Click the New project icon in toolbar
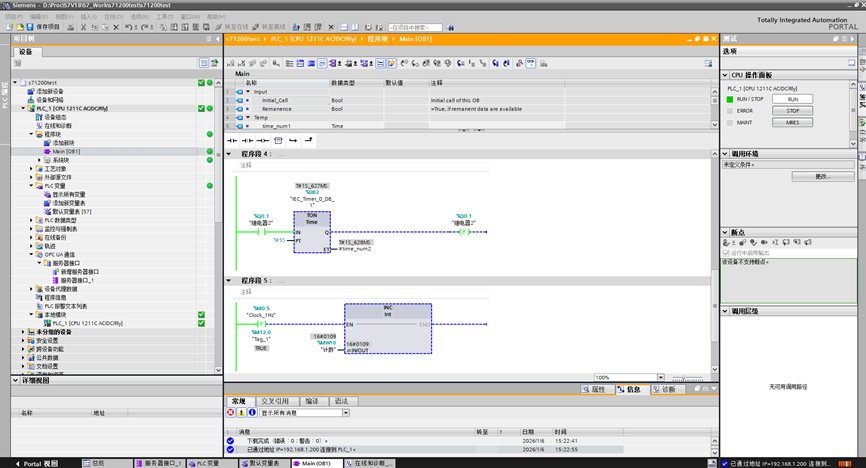Viewport: 866px width, 468px height. point(9,27)
